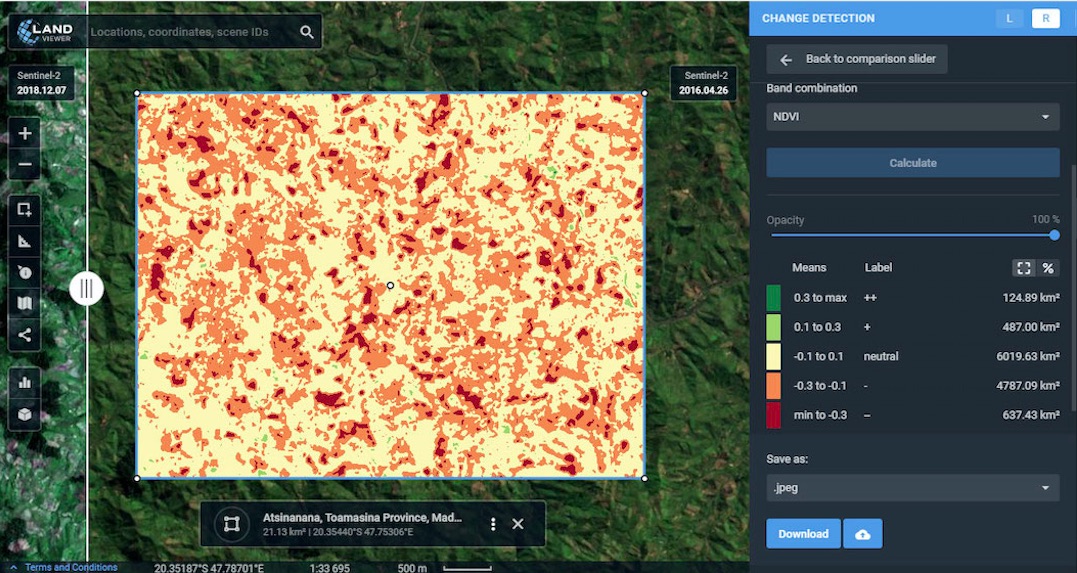Click the 6019.63 km² neutral area value
This screenshot has width=1077, height=573.
tap(1028, 357)
